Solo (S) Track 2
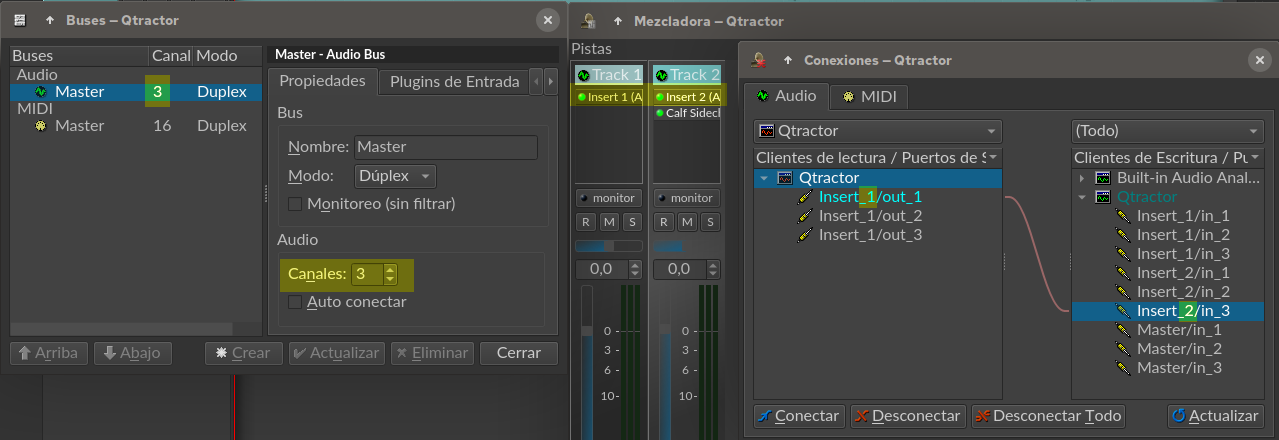 (710, 221)
